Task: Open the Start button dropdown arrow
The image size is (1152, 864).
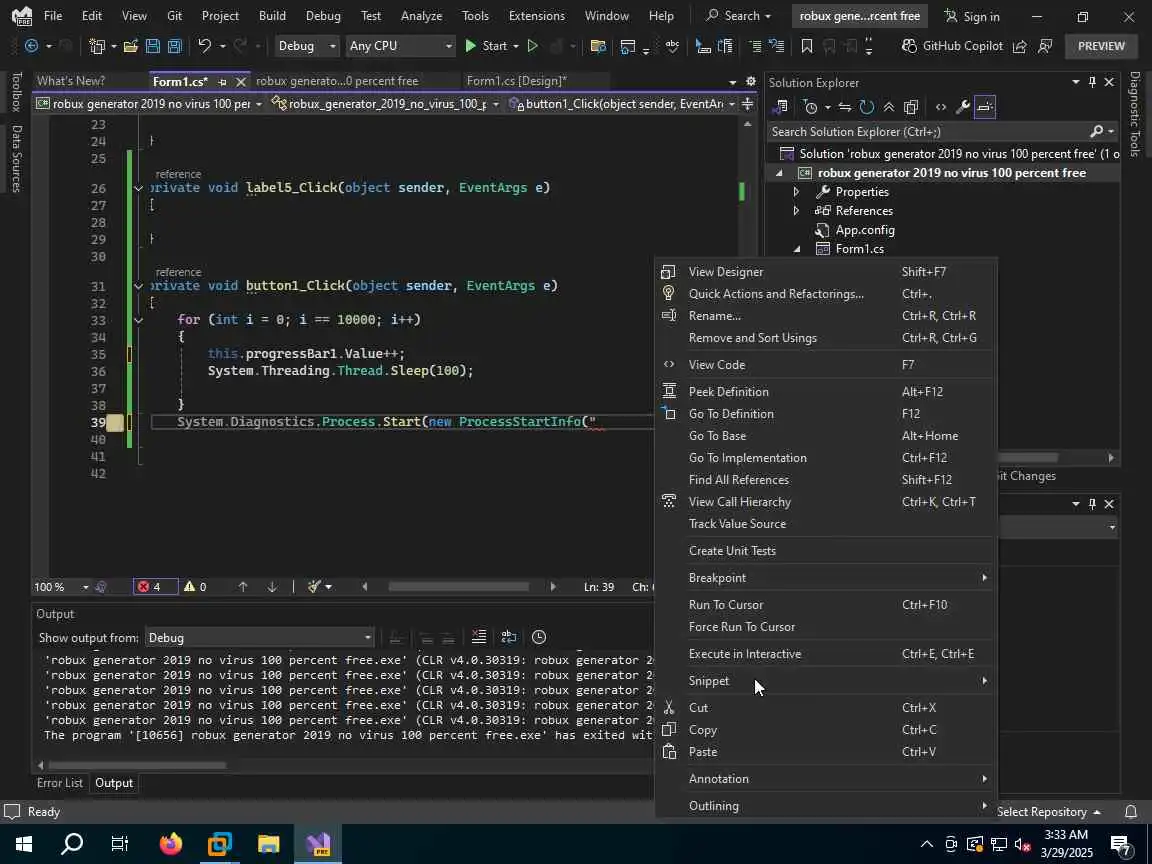Action: [x=516, y=46]
